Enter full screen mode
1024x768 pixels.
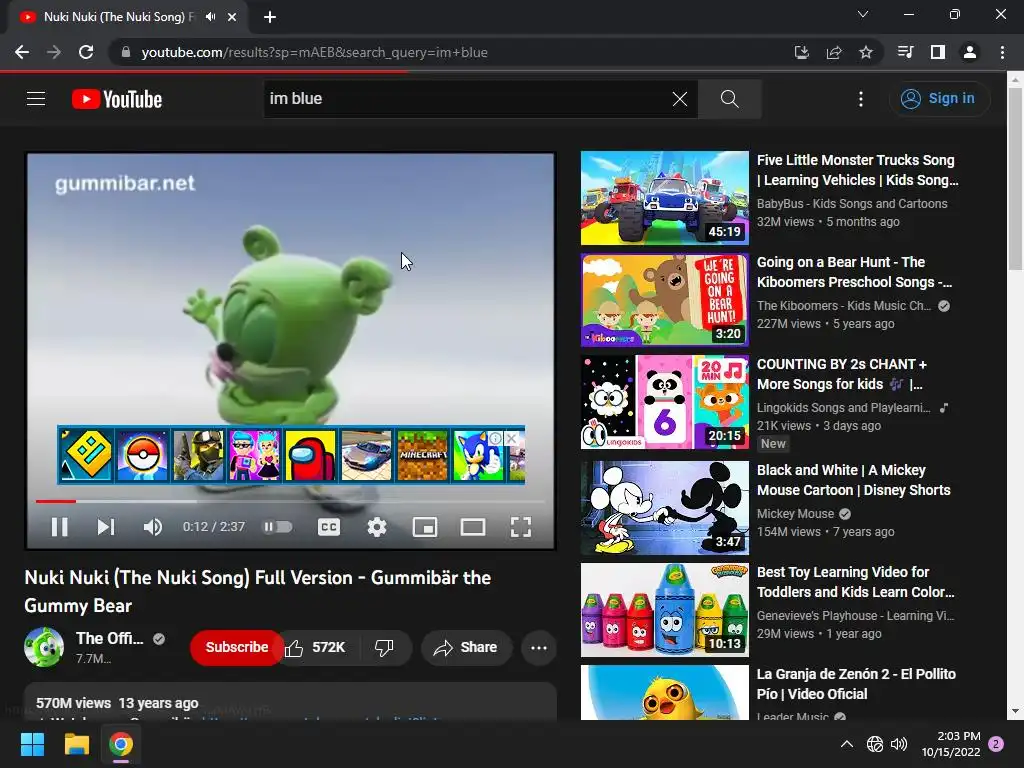pyautogui.click(x=520, y=526)
